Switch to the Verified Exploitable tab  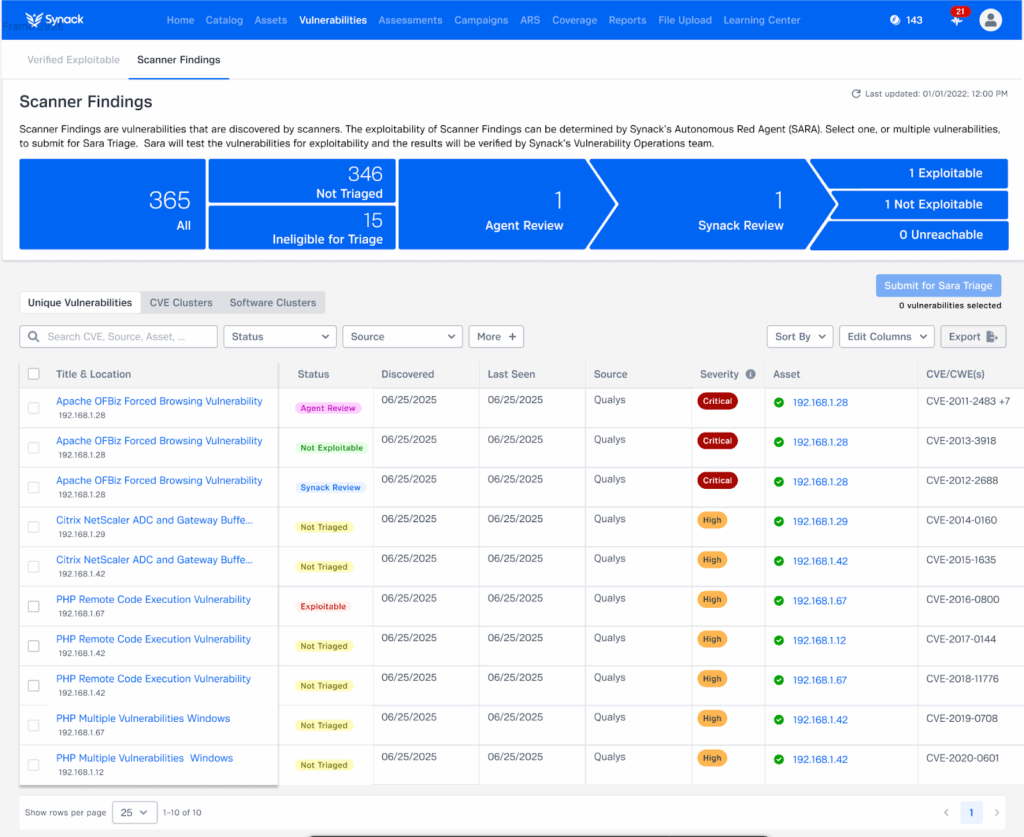pyautogui.click(x=73, y=60)
